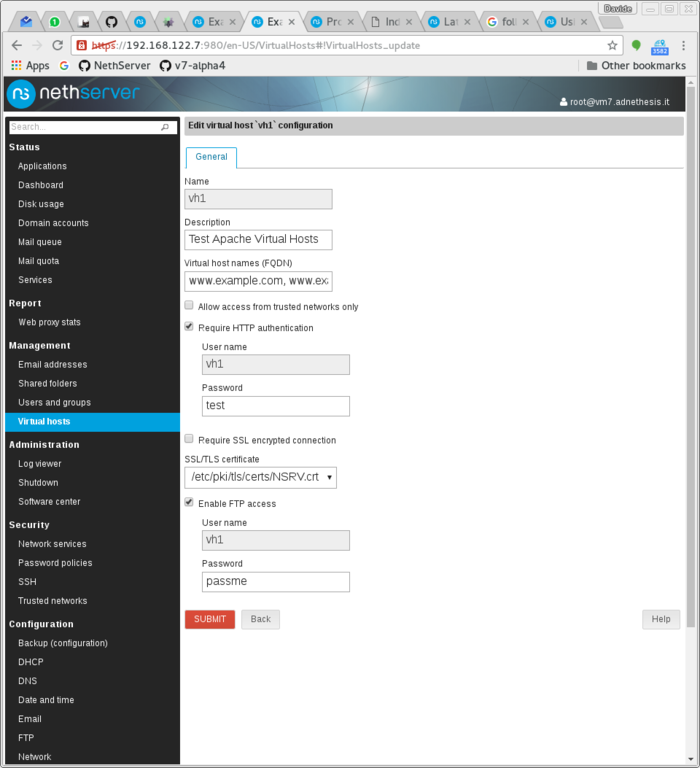Enable Allow access from trusted networks only
700x768 pixels.
click(189, 306)
